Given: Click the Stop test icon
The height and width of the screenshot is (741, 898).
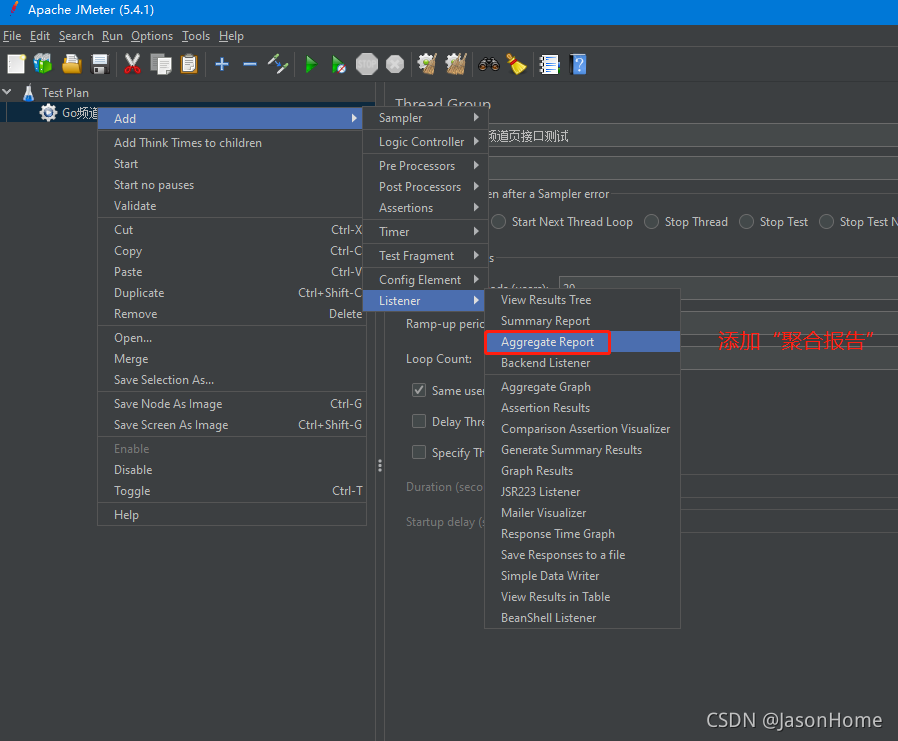Looking at the screenshot, I should click(367, 64).
